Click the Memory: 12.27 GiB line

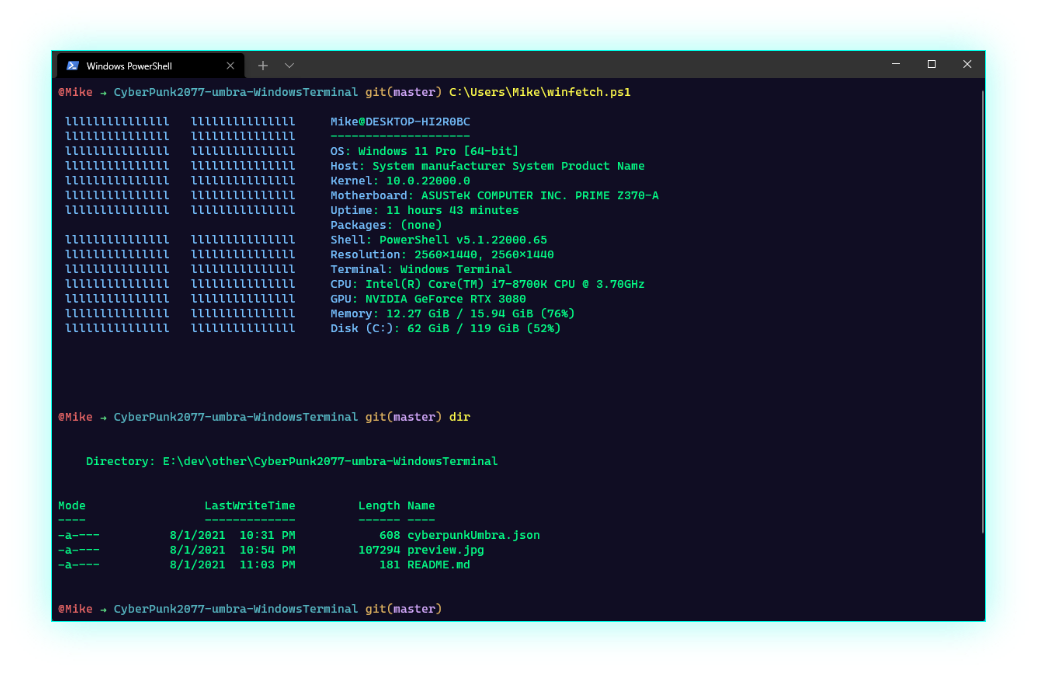tap(452, 313)
